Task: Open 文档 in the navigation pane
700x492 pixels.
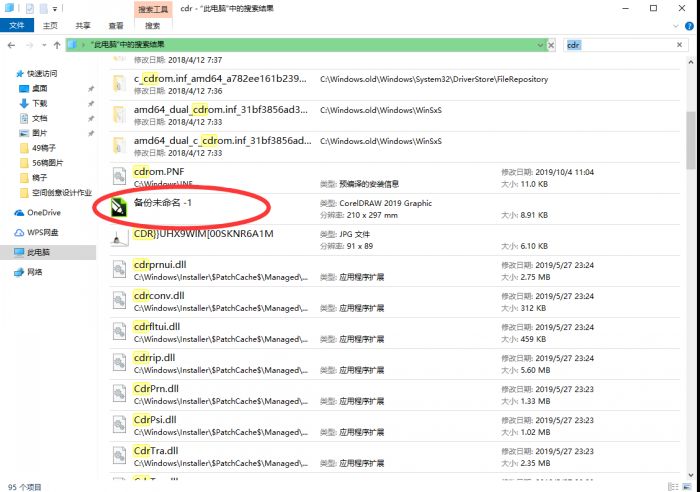Action: click(39, 118)
